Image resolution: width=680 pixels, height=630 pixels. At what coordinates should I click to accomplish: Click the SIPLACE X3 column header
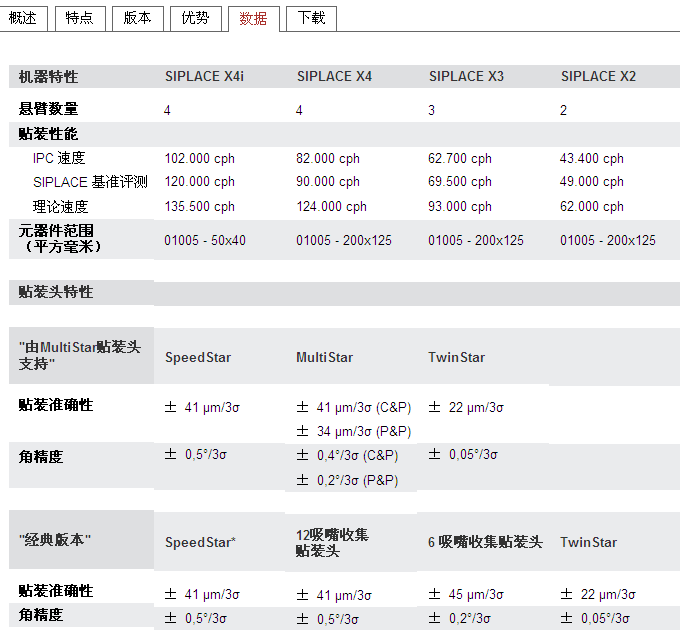pos(466,76)
